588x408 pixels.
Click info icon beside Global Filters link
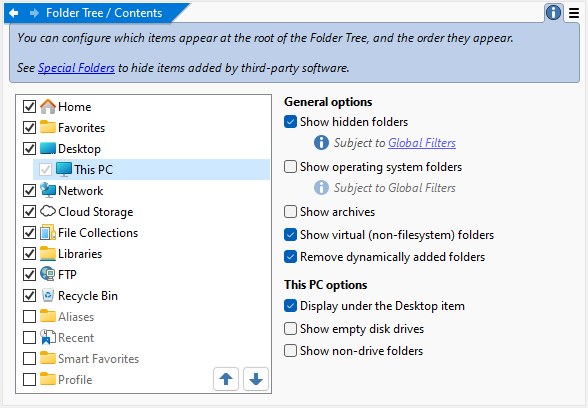tap(321, 143)
